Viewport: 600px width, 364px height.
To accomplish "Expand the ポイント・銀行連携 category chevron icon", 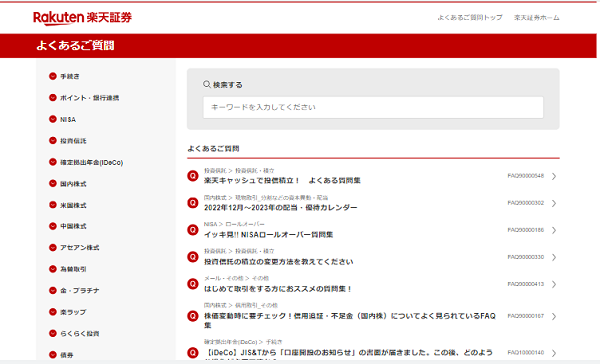I will tap(53, 98).
